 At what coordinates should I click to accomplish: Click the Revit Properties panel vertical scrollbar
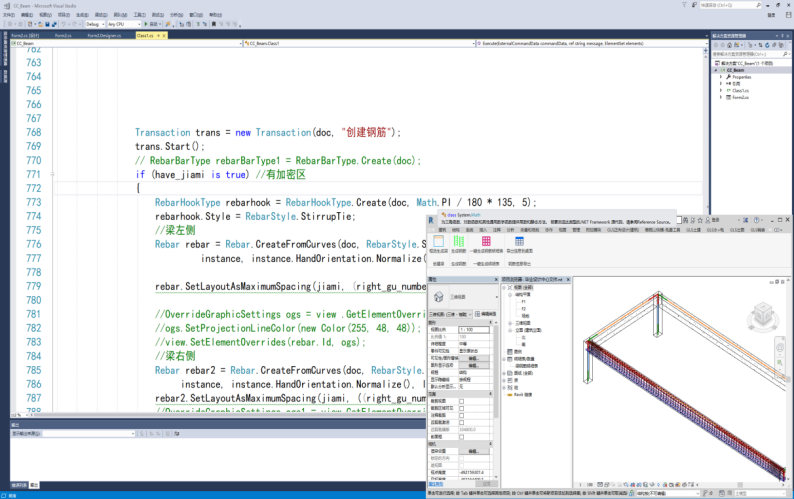[496, 370]
